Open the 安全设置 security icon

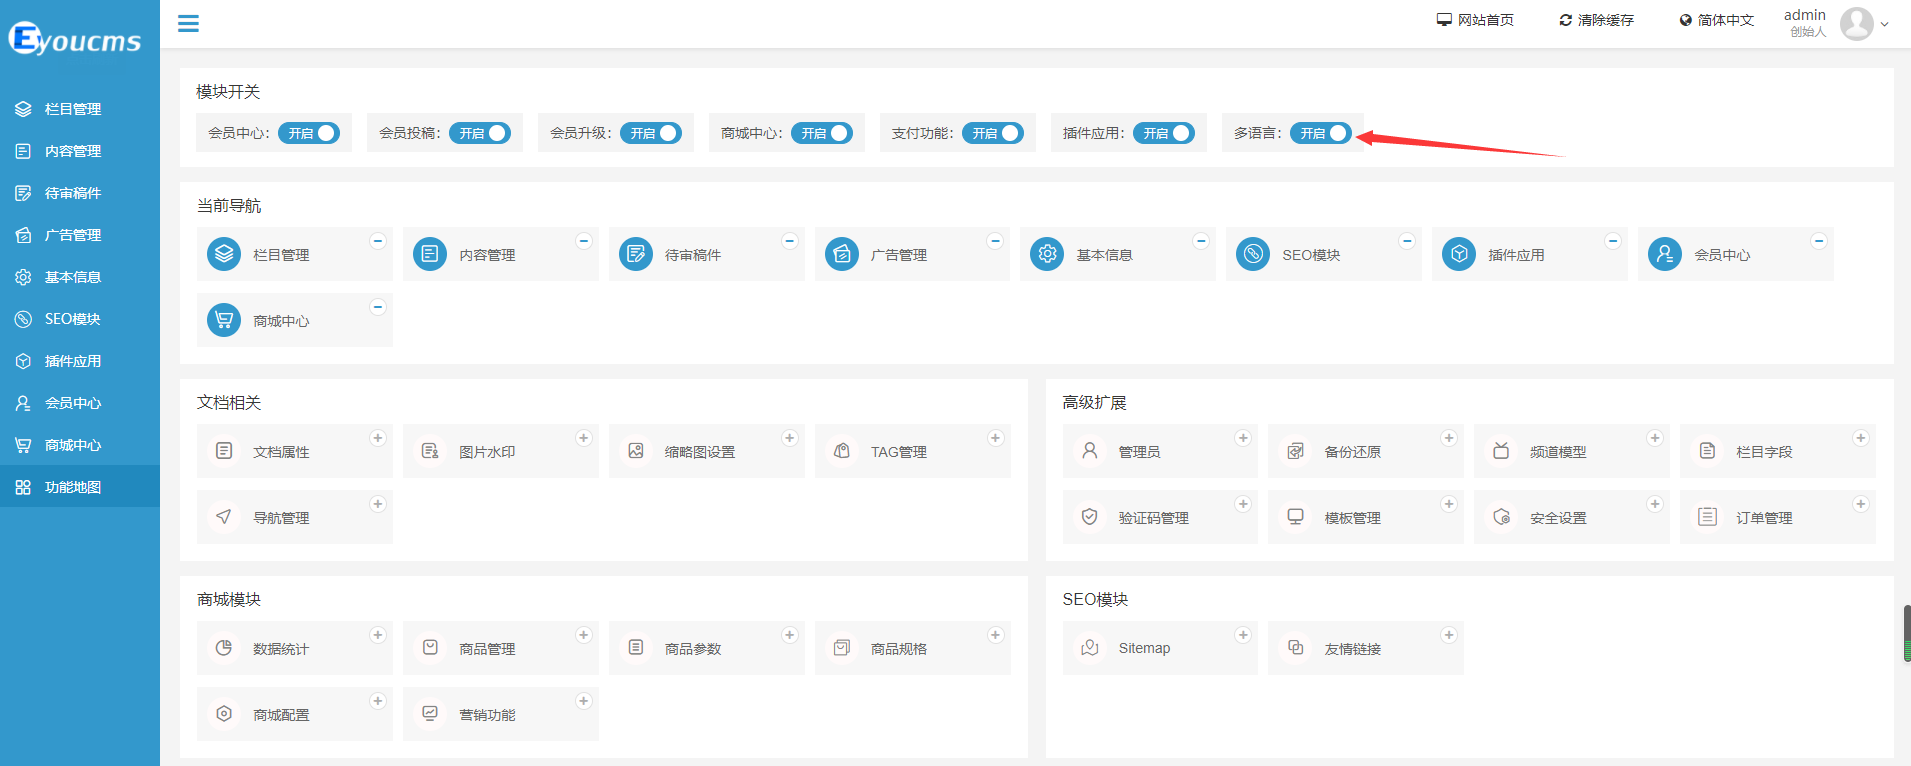coord(1501,517)
